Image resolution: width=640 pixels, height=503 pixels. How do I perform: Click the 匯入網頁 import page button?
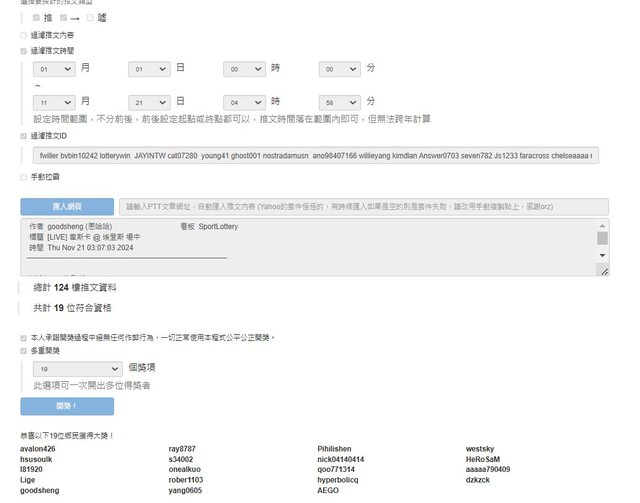pyautogui.click(x=67, y=206)
